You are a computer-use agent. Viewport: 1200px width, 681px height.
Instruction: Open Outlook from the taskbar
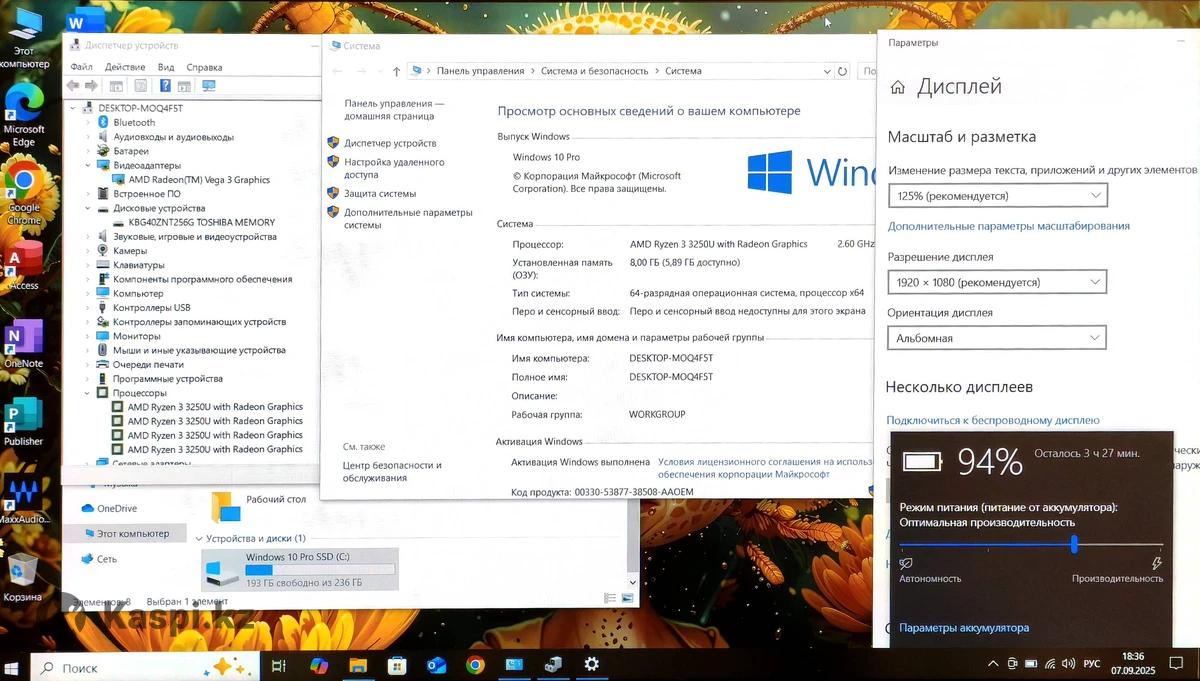click(436, 665)
